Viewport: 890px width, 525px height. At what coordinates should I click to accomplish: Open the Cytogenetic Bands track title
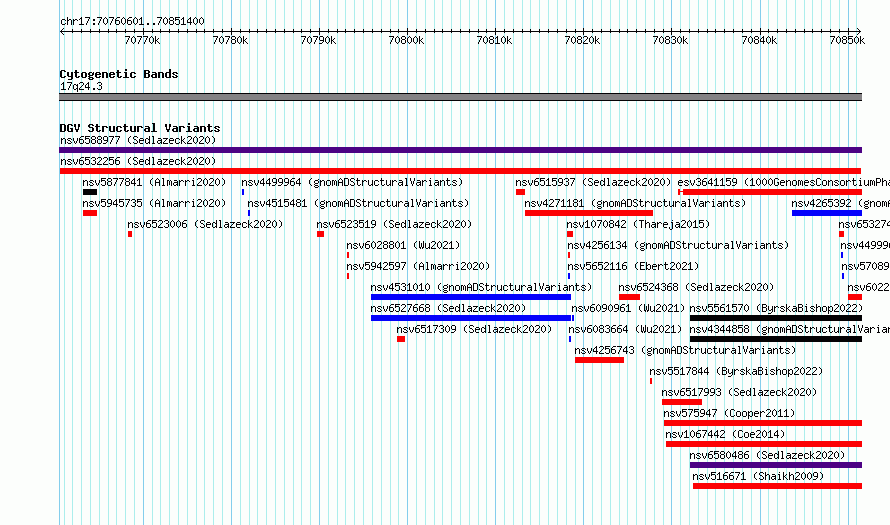click(119, 74)
